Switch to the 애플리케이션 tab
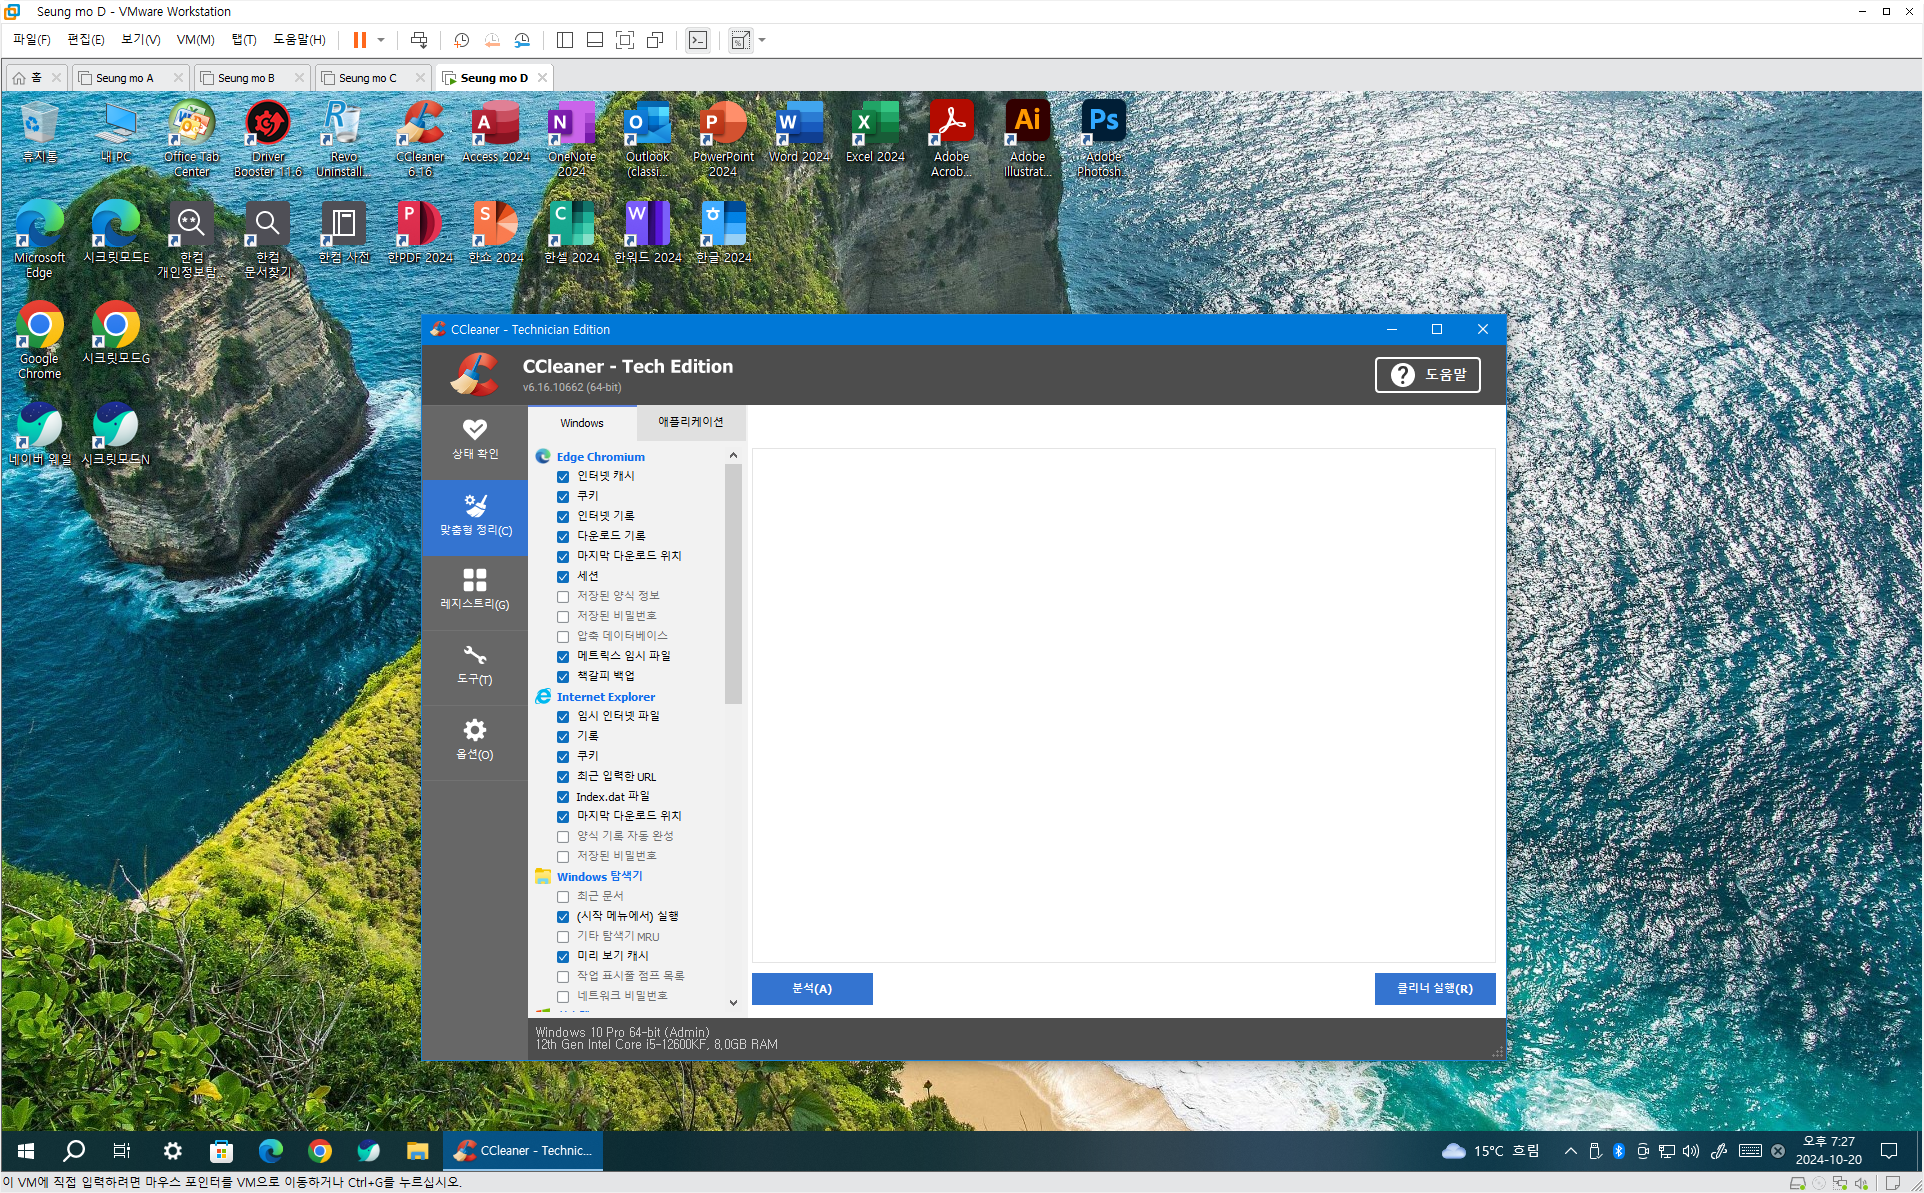The width and height of the screenshot is (1924, 1193). pyautogui.click(x=690, y=422)
